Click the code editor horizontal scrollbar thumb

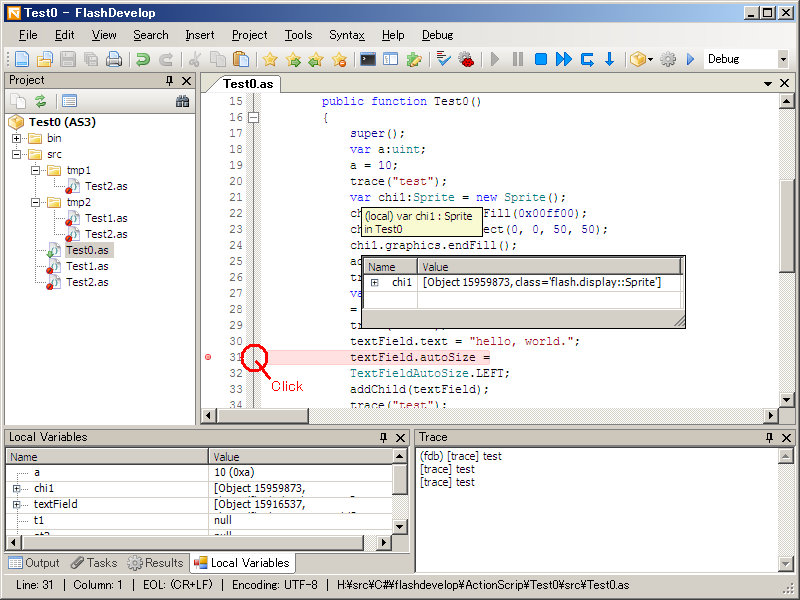point(262,416)
